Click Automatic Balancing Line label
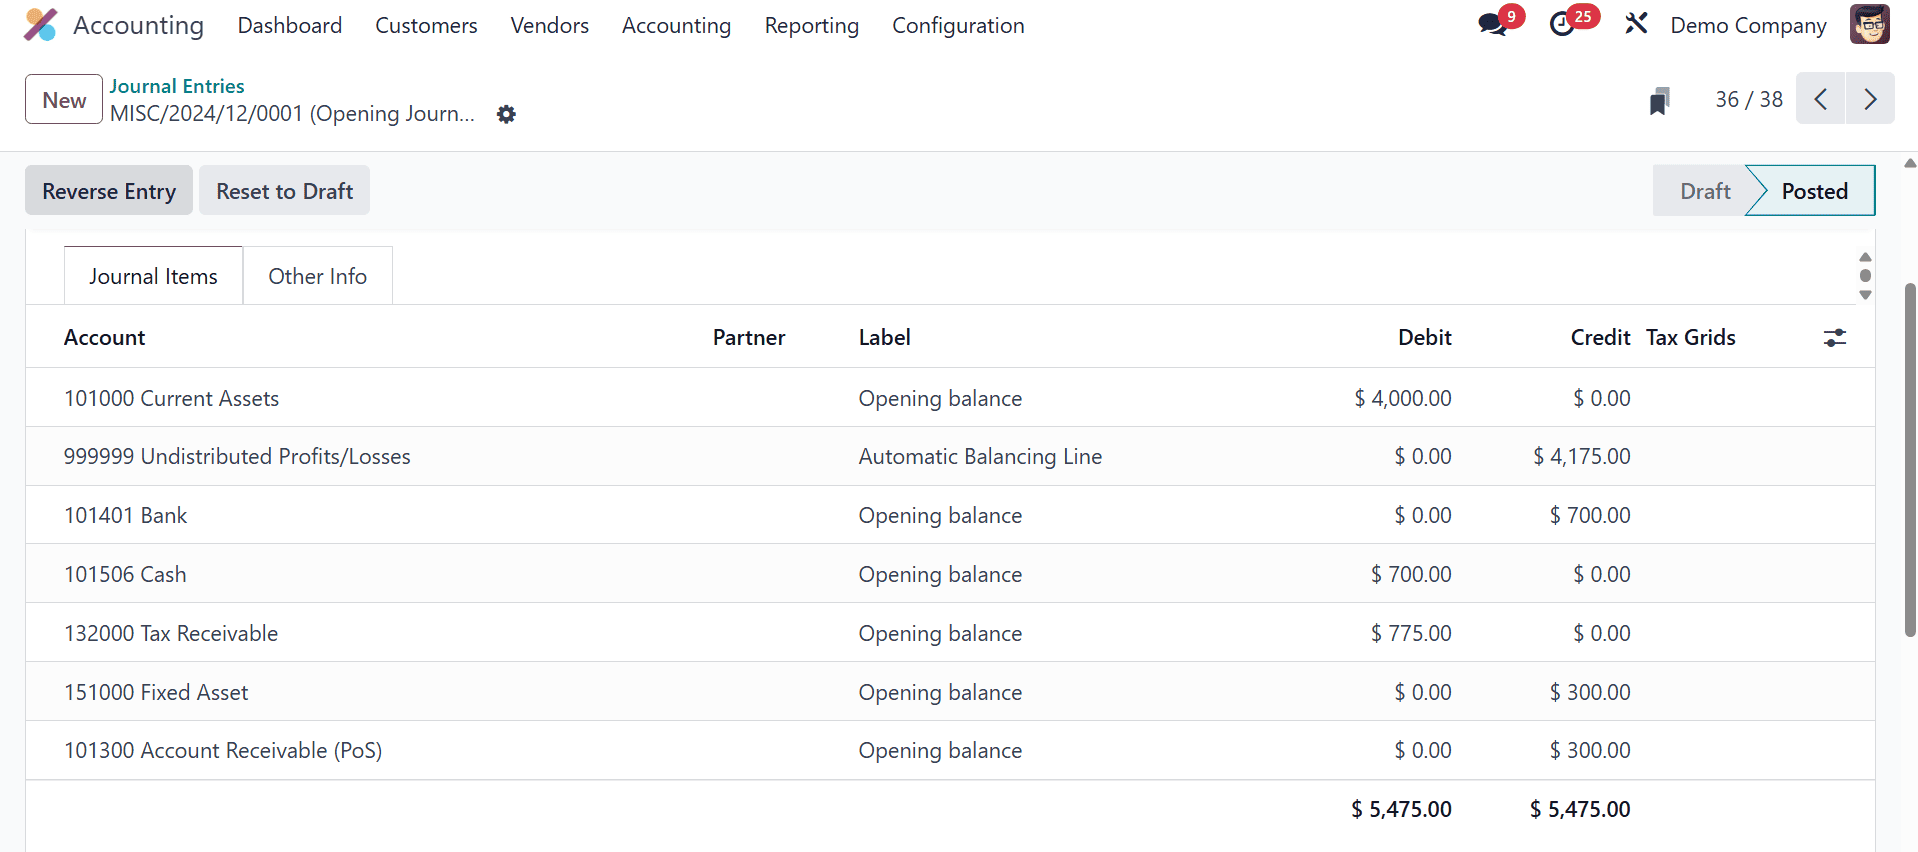The width and height of the screenshot is (1918, 852). pyautogui.click(x=980, y=457)
